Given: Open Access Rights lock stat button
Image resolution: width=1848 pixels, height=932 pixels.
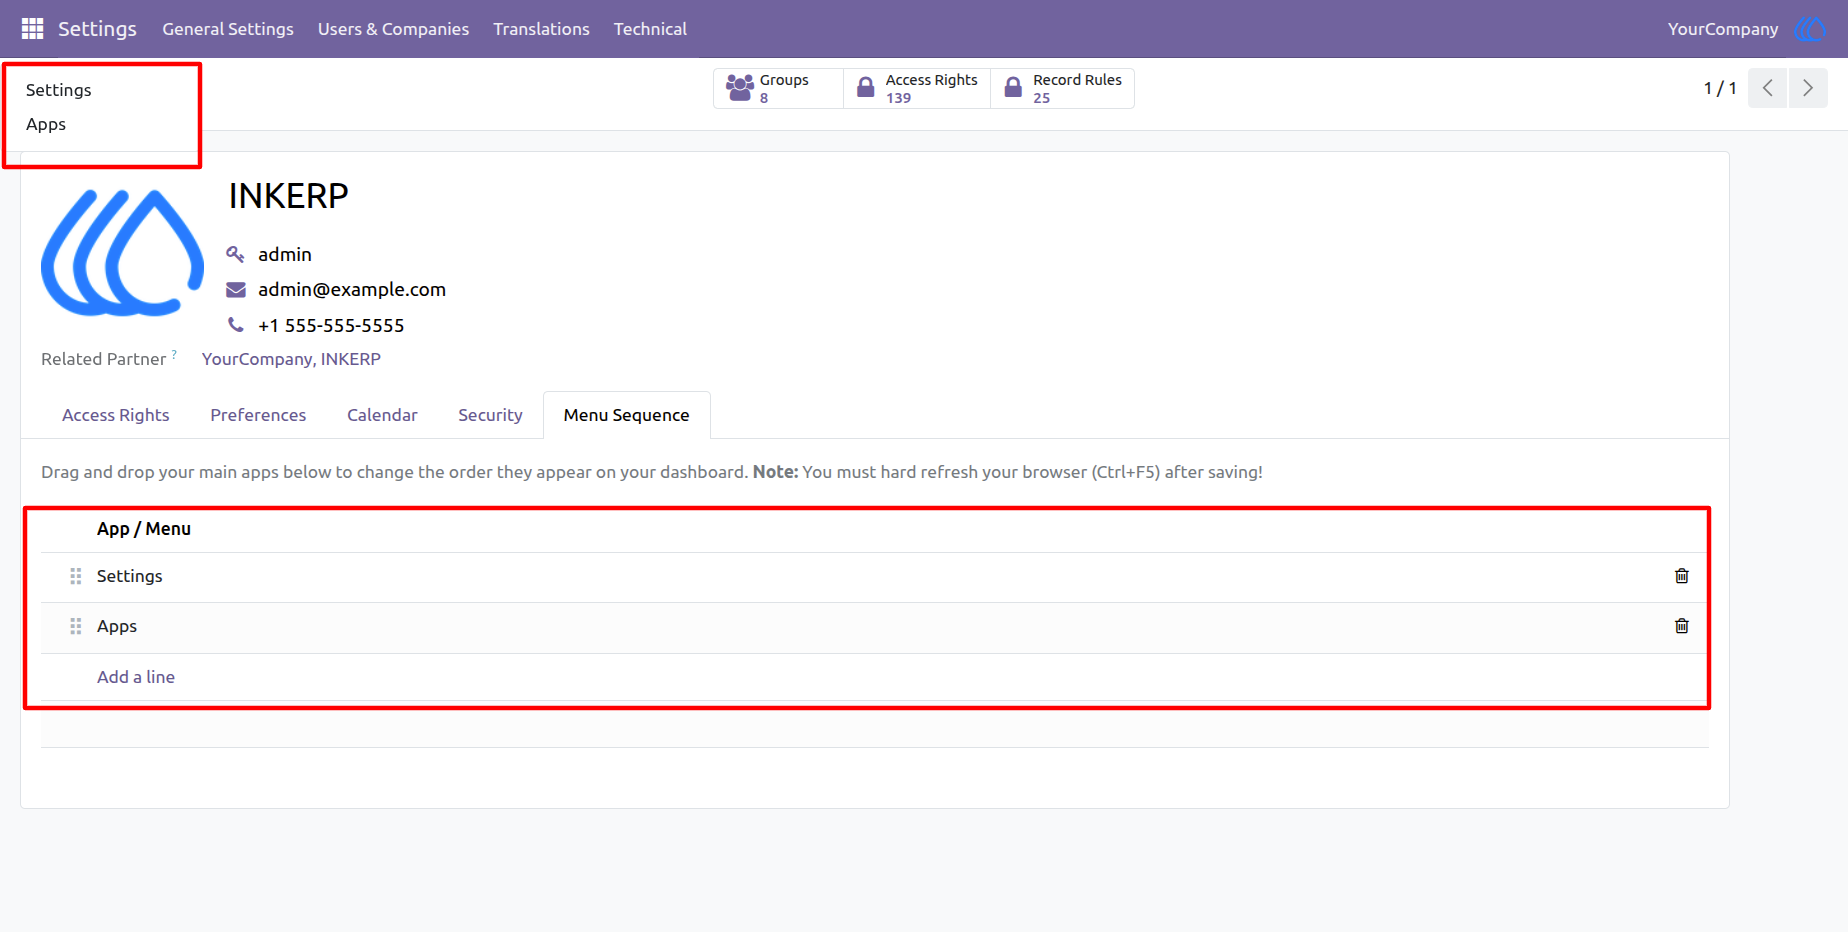Looking at the screenshot, I should 917,88.
